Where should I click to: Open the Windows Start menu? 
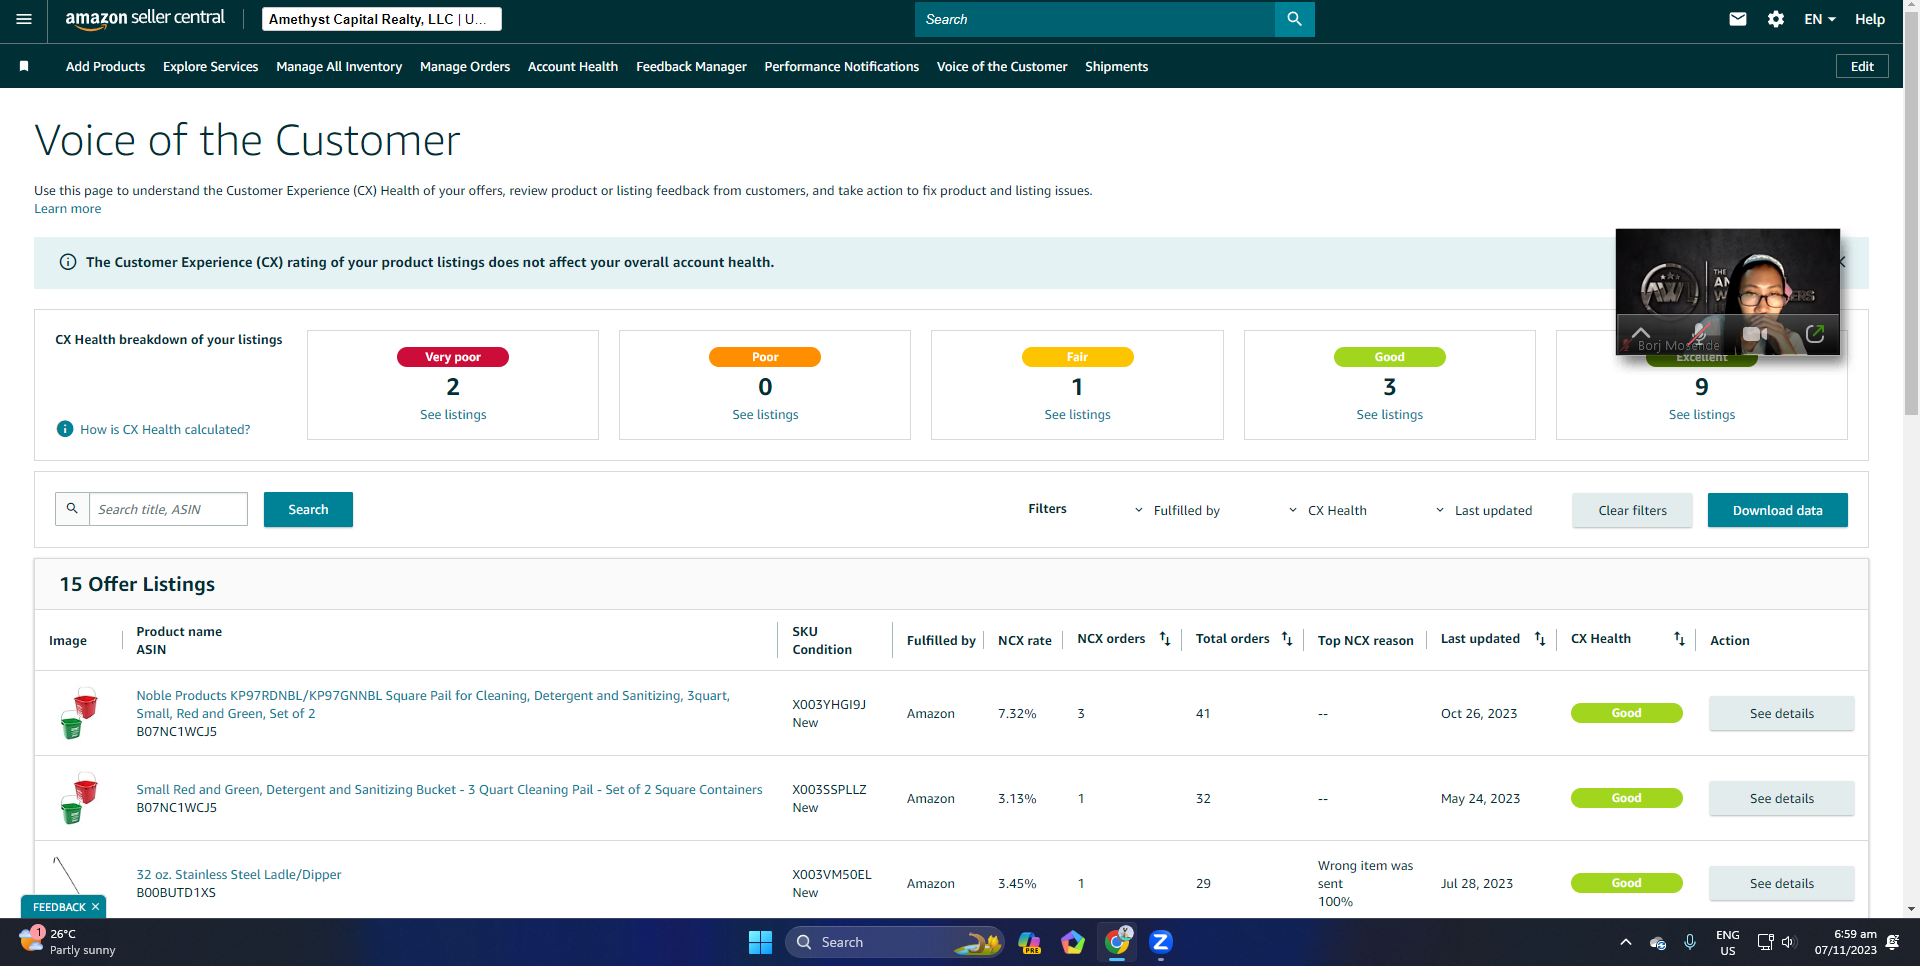760,942
